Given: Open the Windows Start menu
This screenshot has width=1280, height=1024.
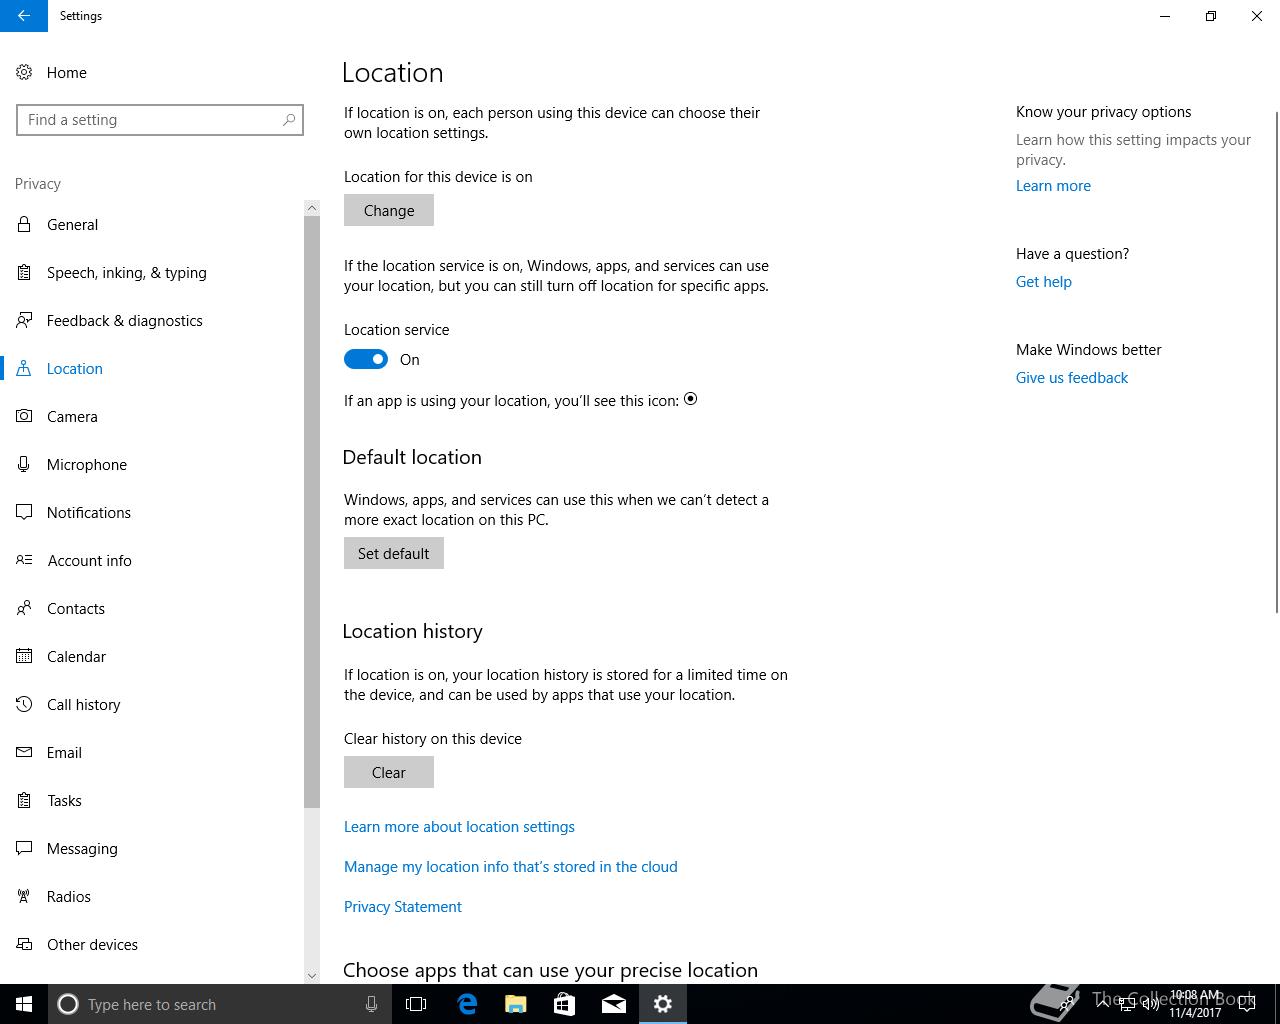Looking at the screenshot, I should tap(24, 1004).
